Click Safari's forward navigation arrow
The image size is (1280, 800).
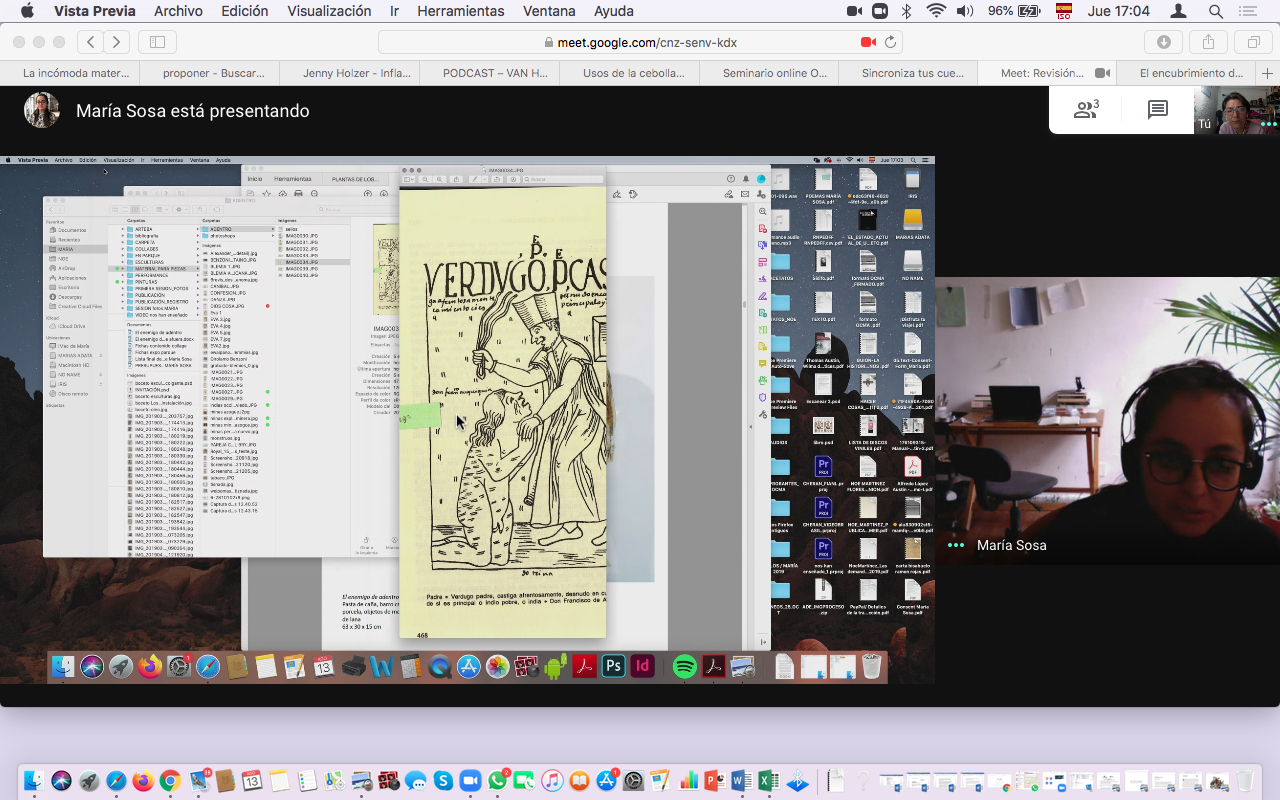point(117,42)
